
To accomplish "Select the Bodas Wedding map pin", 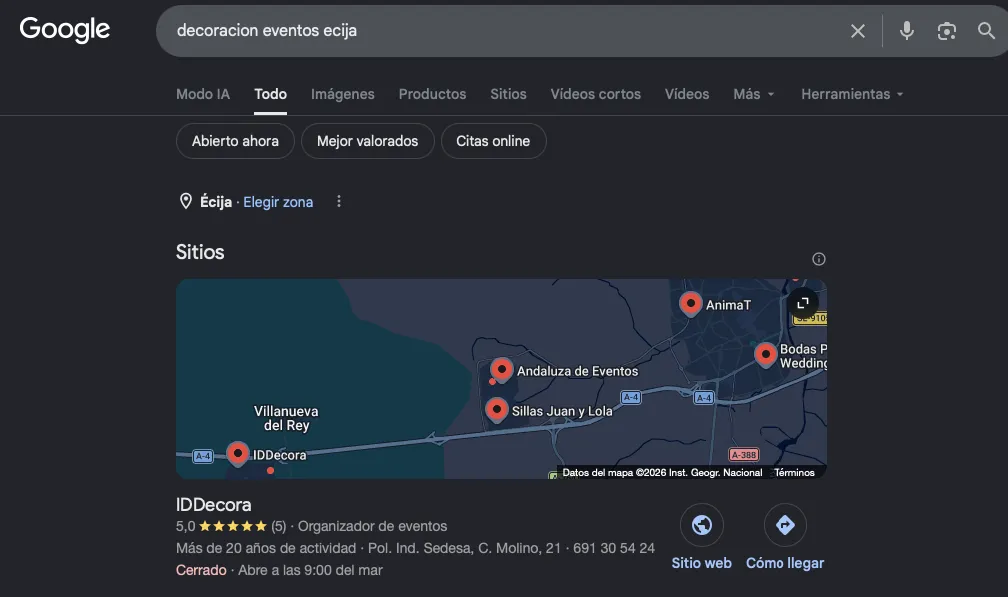I will 766,354.
